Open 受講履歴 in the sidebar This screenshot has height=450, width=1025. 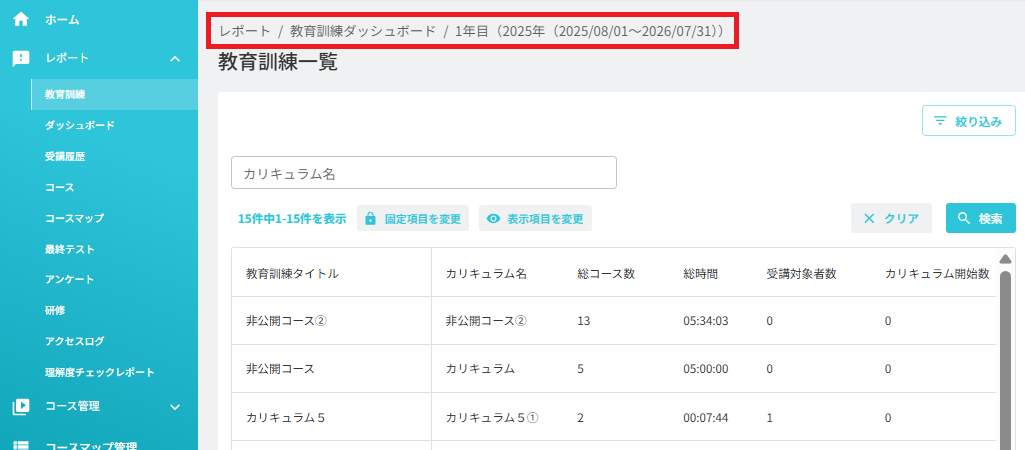point(65,156)
